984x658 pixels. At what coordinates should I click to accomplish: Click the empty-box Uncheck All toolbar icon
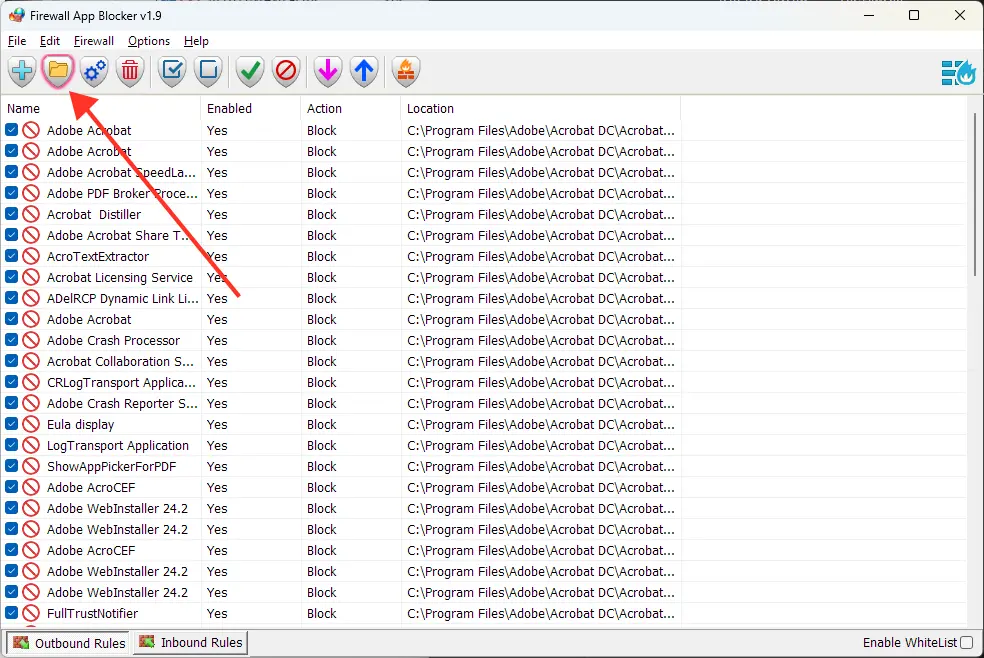208,70
